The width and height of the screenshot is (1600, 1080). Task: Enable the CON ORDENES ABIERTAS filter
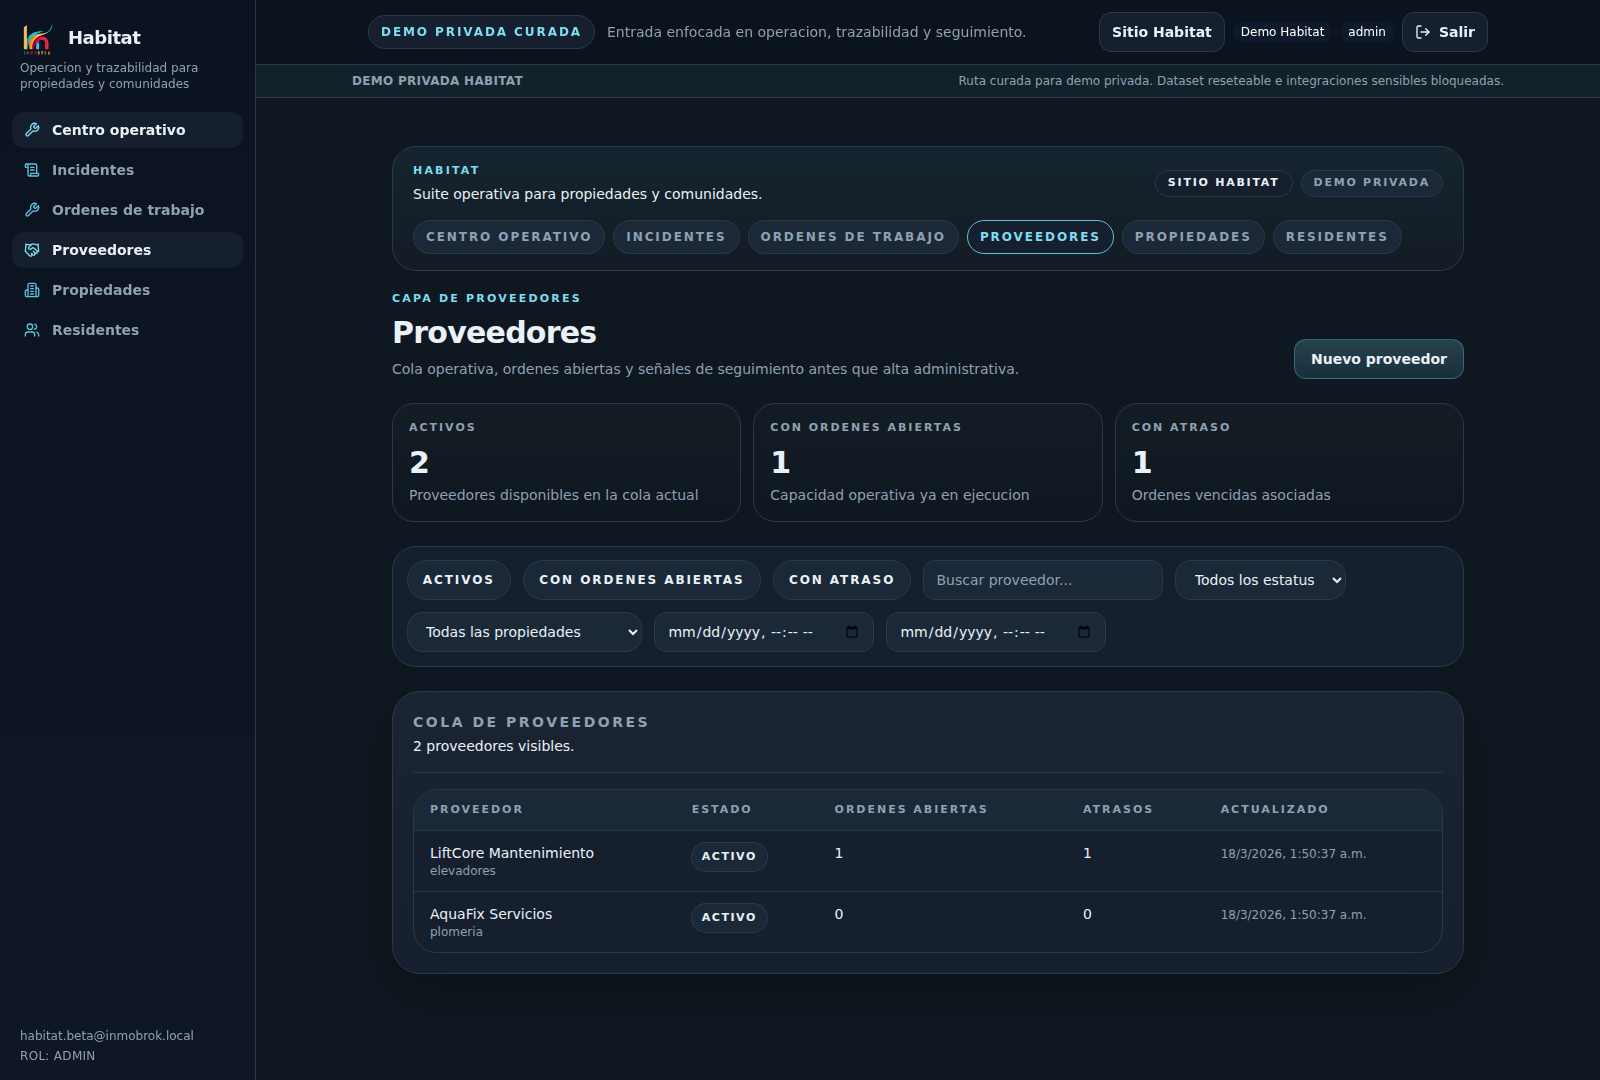641,579
